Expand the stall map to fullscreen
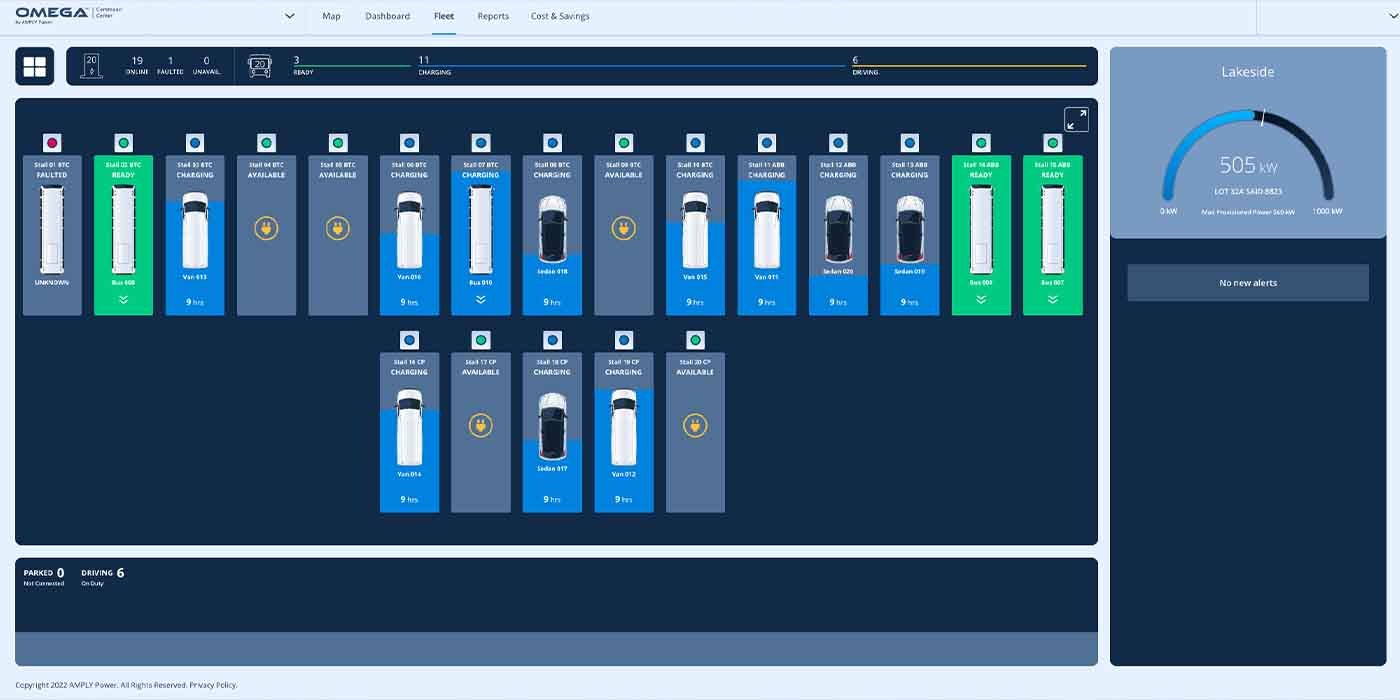1400x700 pixels. pyautogui.click(x=1076, y=120)
